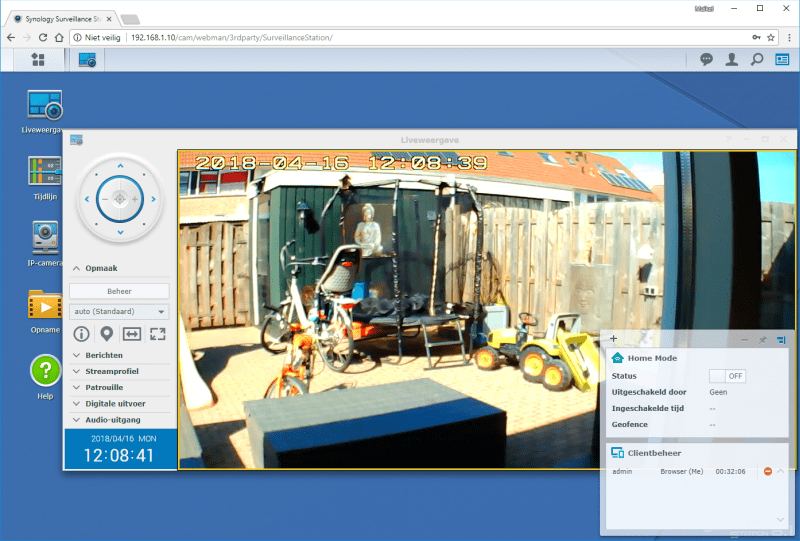Open the E-map location pin icon
This screenshot has width=800, height=541.
(x=106, y=334)
